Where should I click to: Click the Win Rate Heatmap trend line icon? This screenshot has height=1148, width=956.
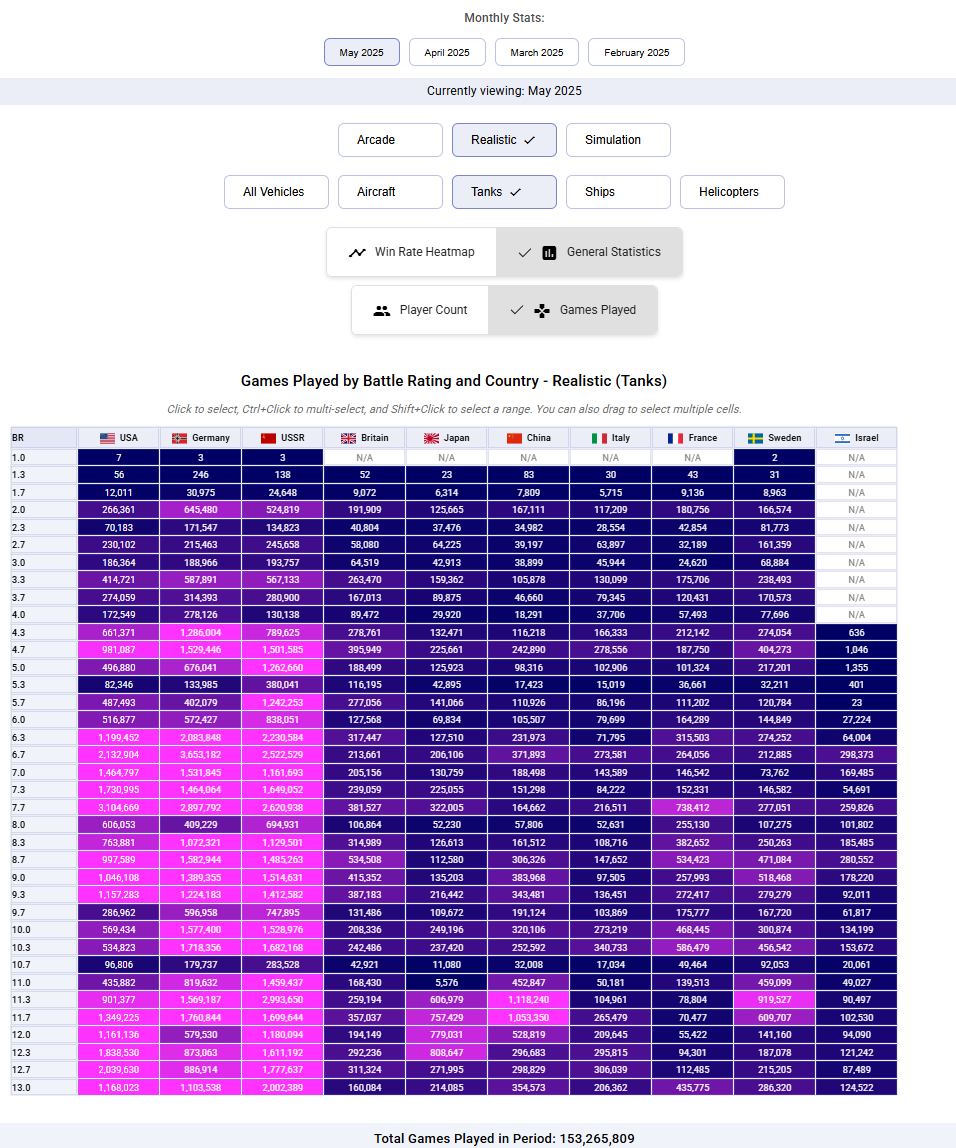tap(357, 253)
